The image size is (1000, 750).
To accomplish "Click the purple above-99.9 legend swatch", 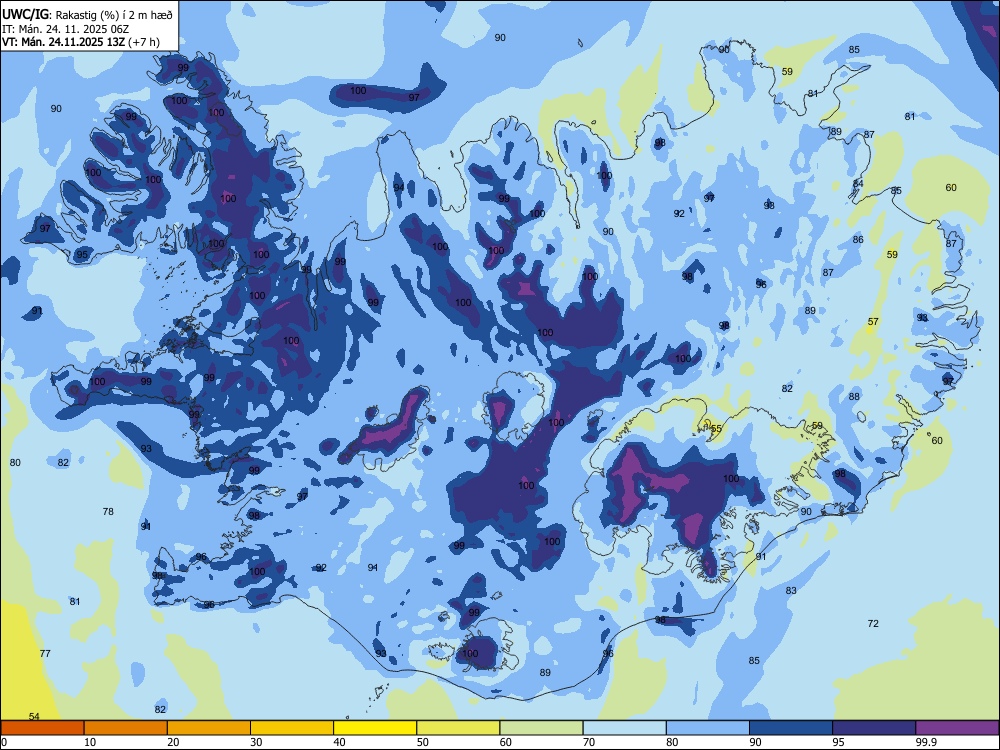I will [x=957, y=728].
